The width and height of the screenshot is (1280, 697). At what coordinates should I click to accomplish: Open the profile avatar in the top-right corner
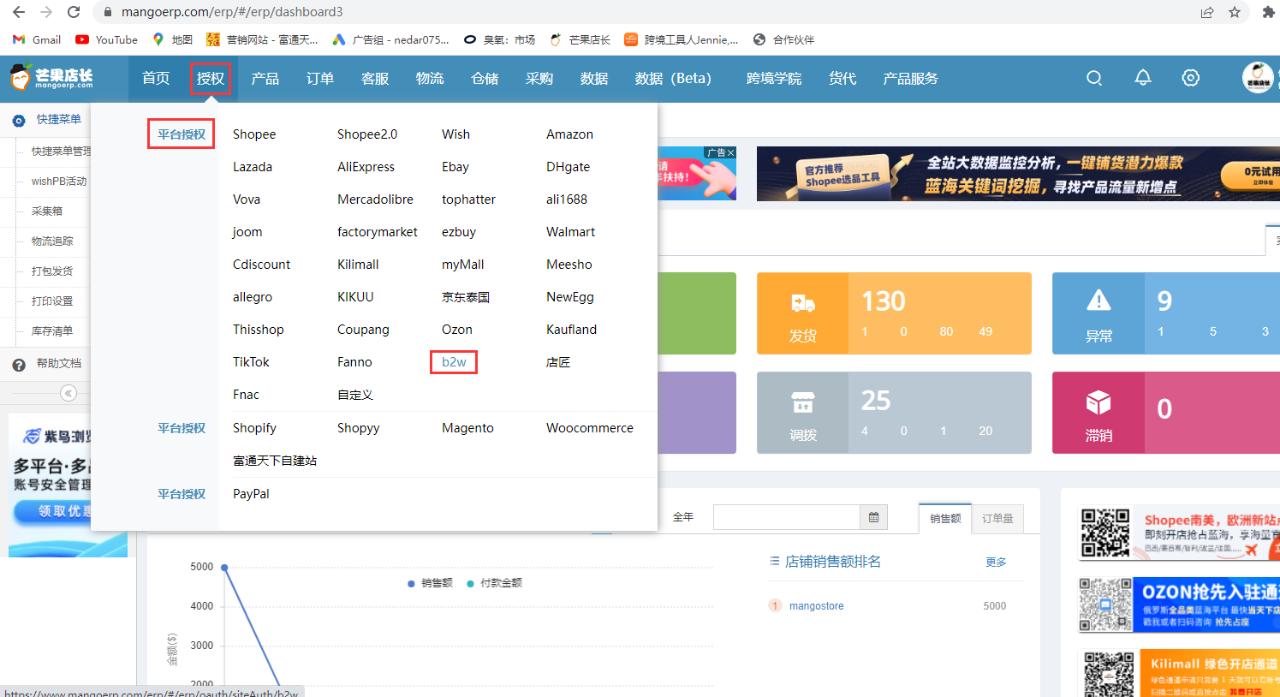pos(1258,77)
